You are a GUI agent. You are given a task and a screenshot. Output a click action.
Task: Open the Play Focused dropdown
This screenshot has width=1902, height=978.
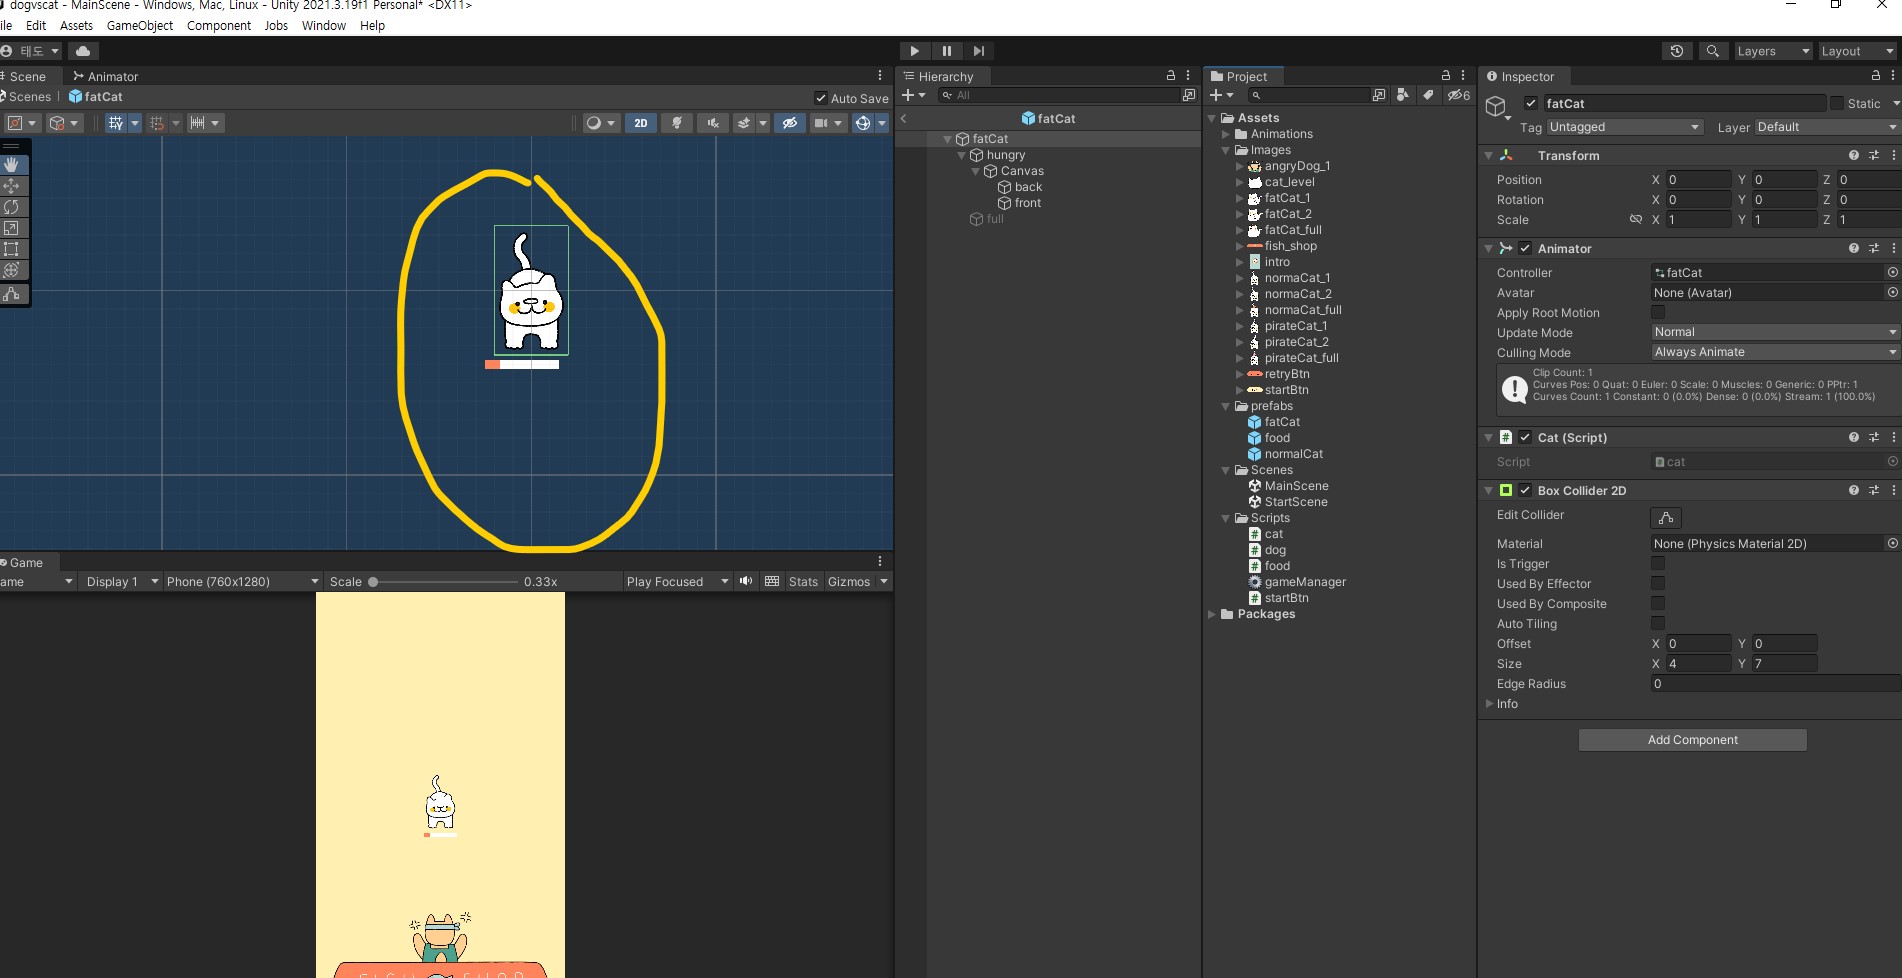pos(677,581)
